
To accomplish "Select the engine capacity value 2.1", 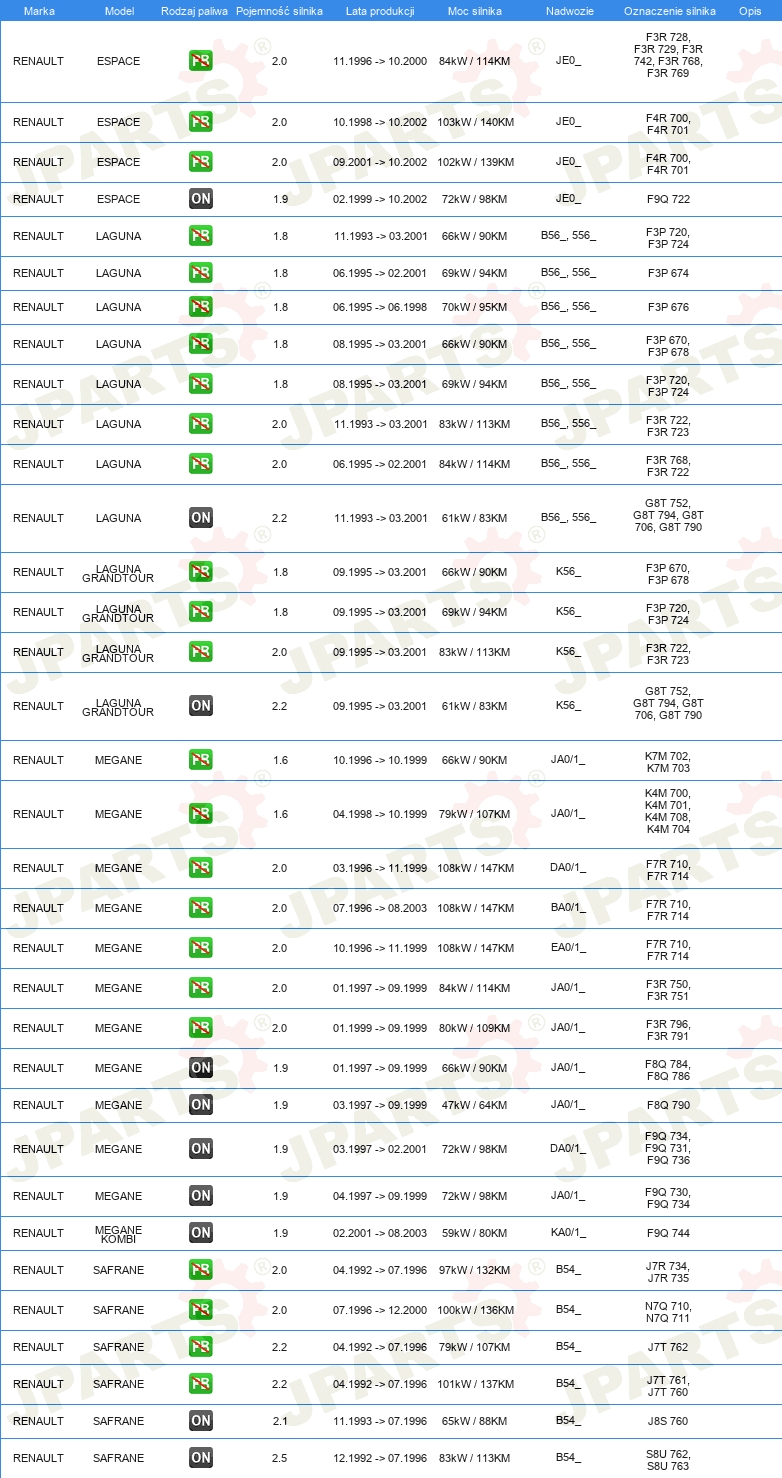I will point(280,1421).
